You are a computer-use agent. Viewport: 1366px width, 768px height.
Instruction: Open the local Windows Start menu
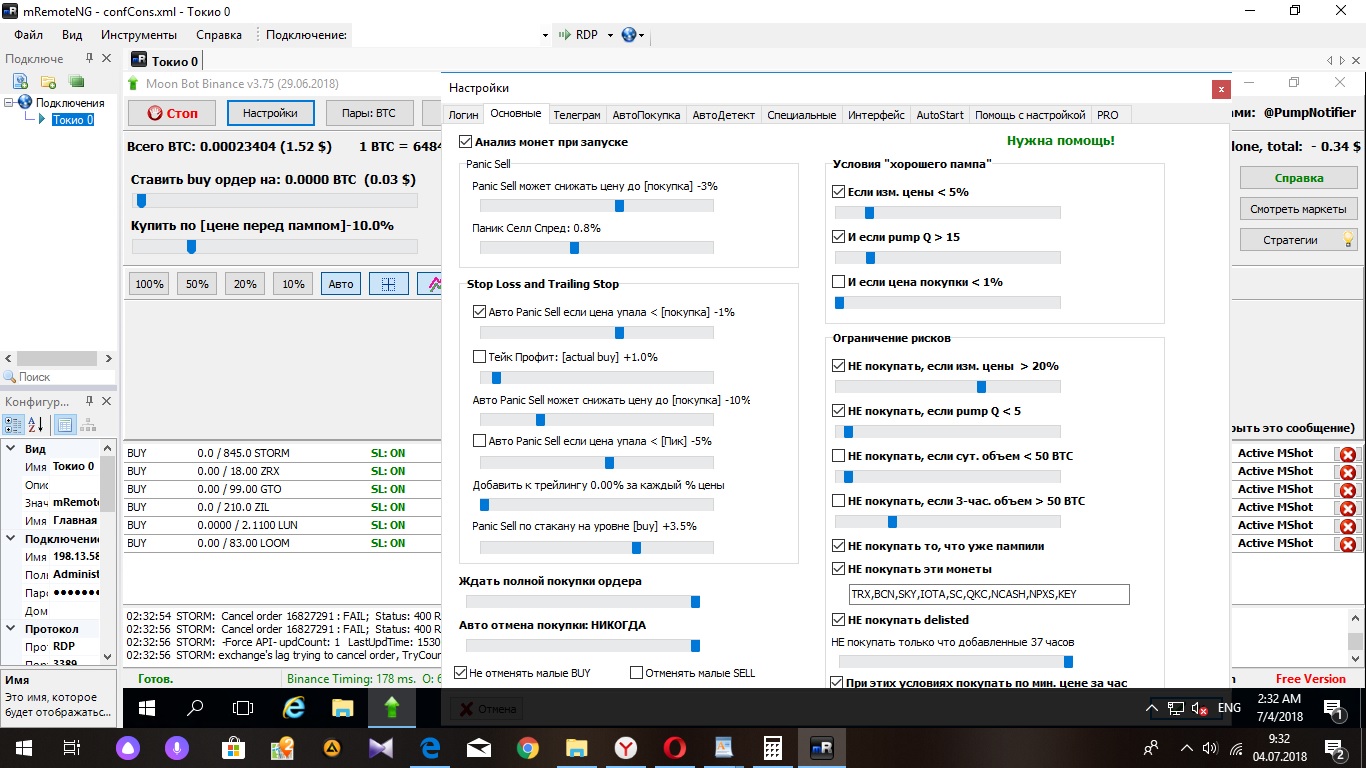point(23,748)
